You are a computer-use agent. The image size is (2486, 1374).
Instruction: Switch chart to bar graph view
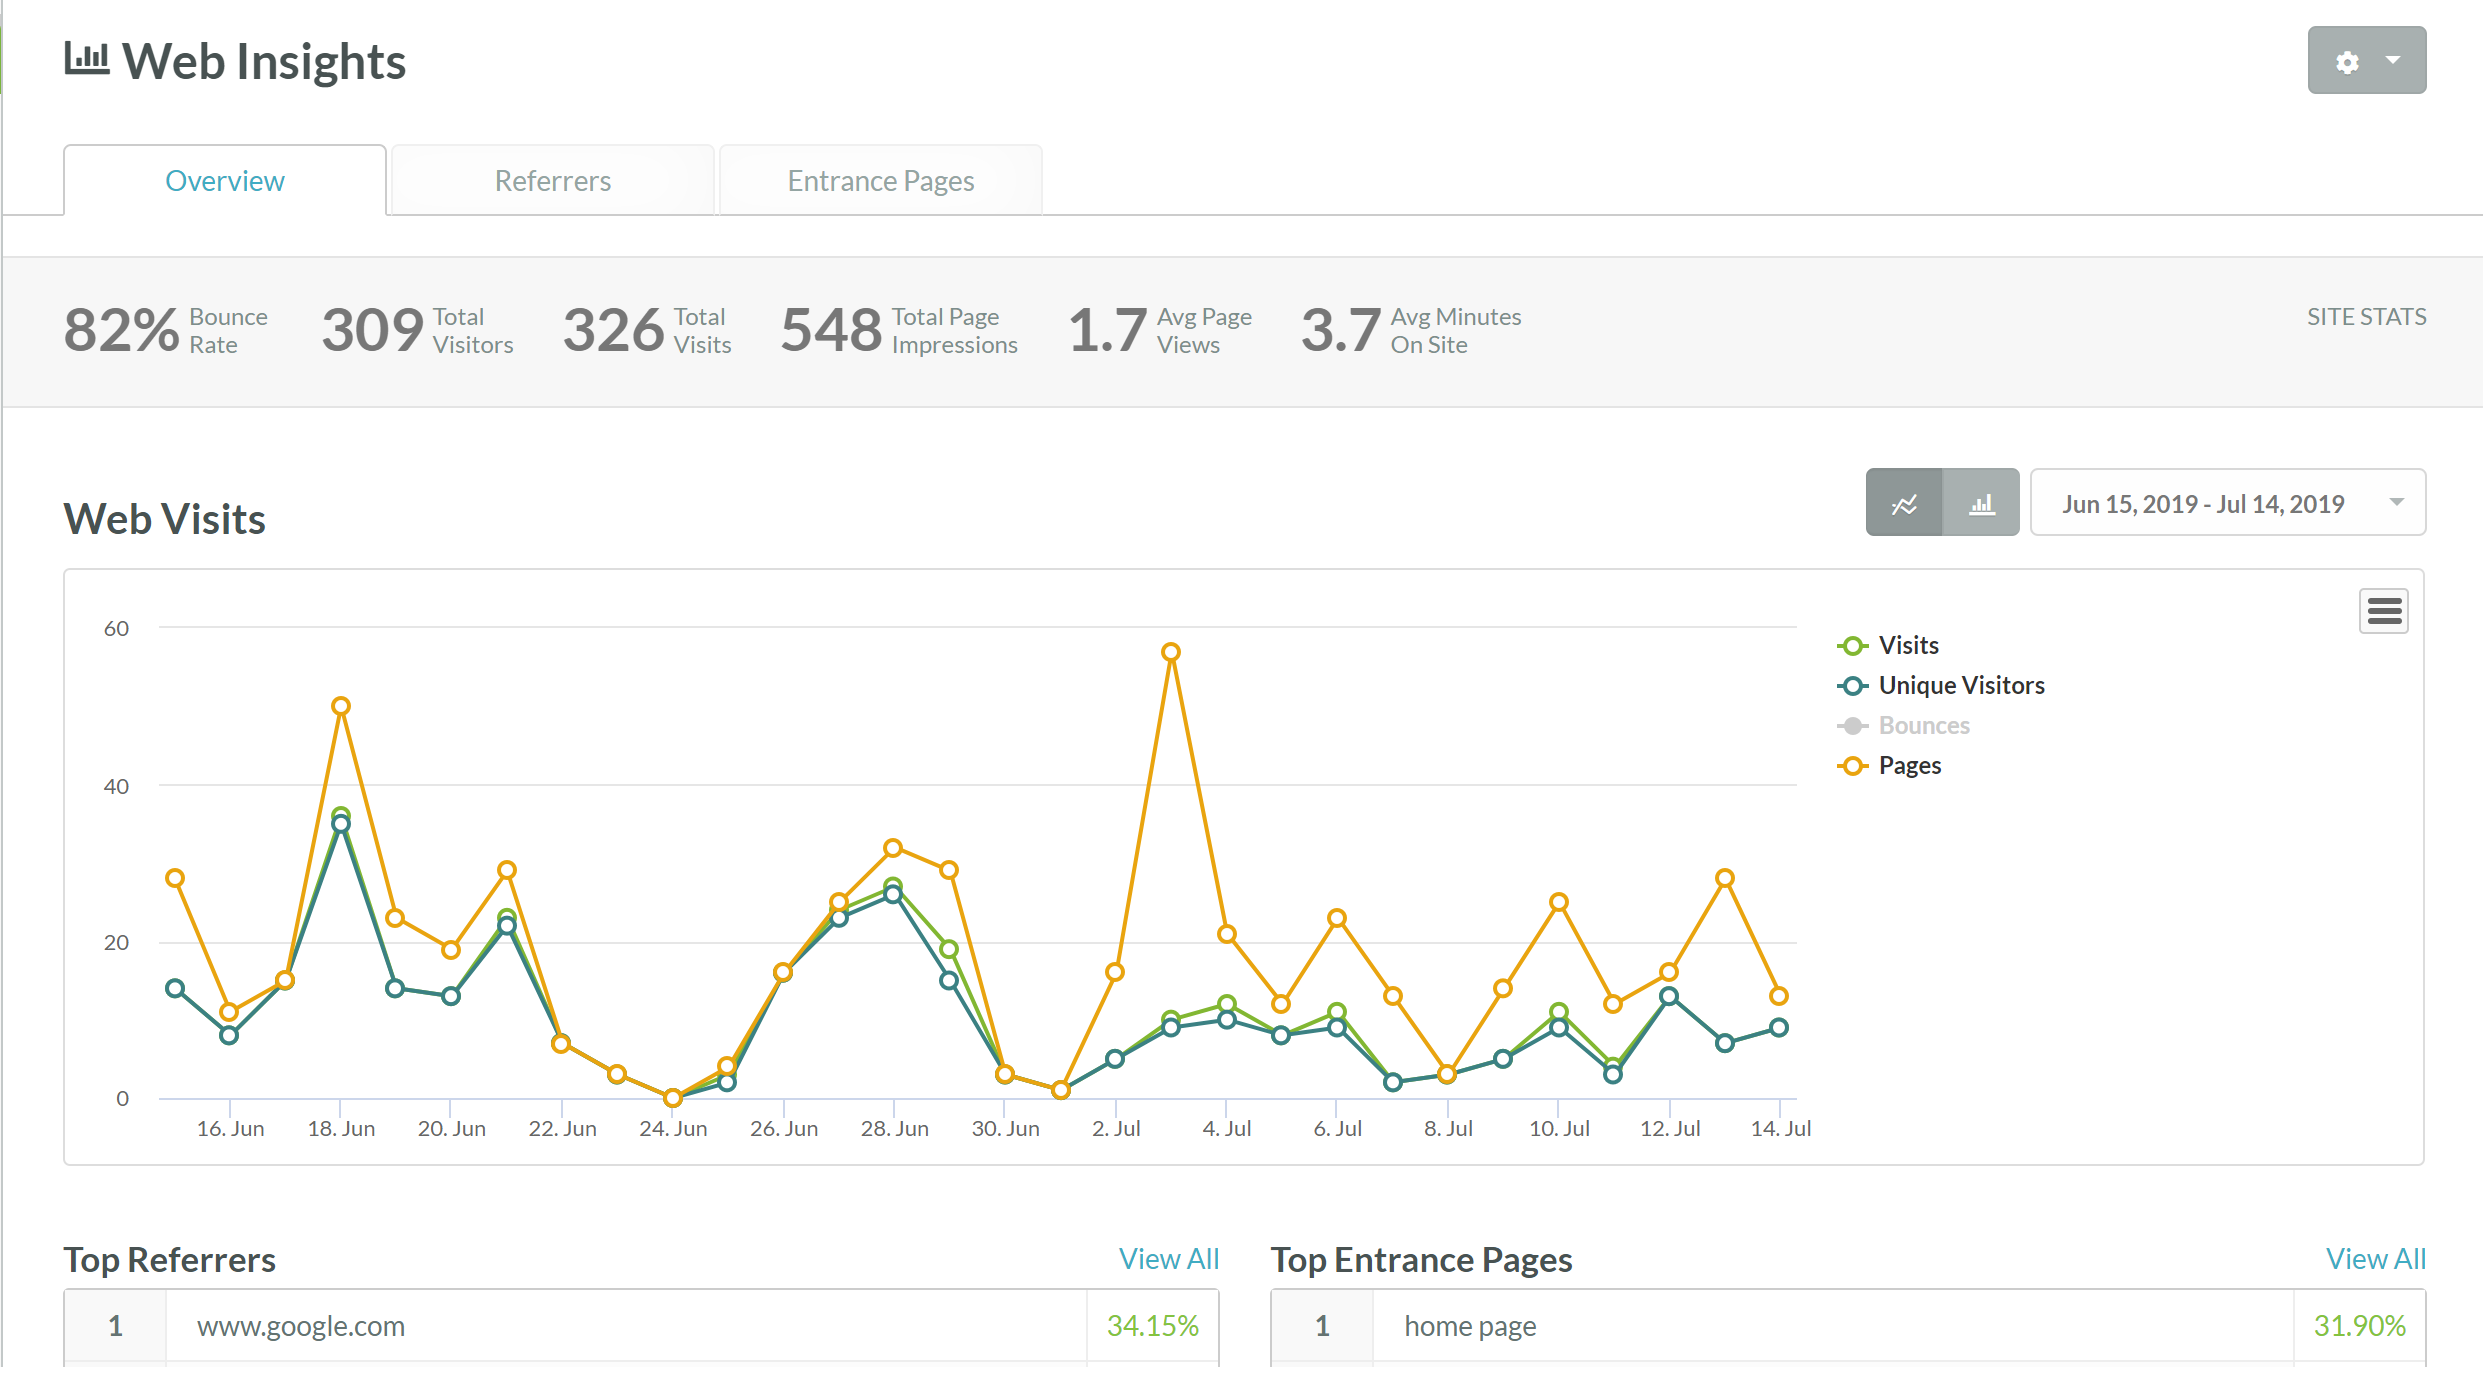pyautogui.click(x=1981, y=504)
